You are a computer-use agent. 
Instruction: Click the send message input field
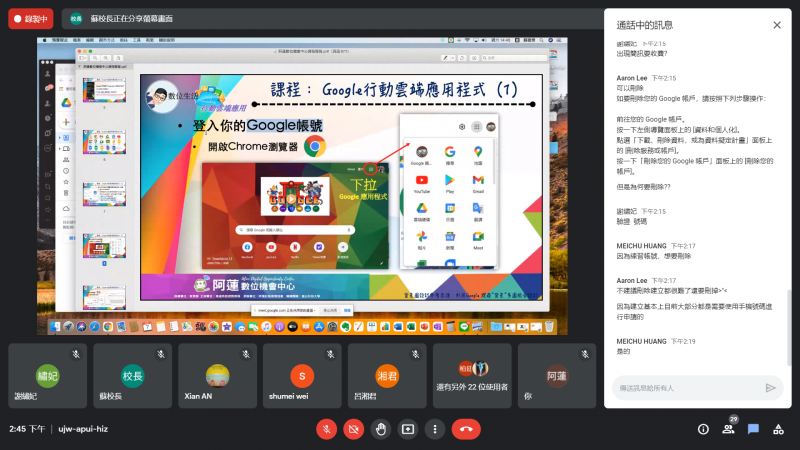point(689,388)
